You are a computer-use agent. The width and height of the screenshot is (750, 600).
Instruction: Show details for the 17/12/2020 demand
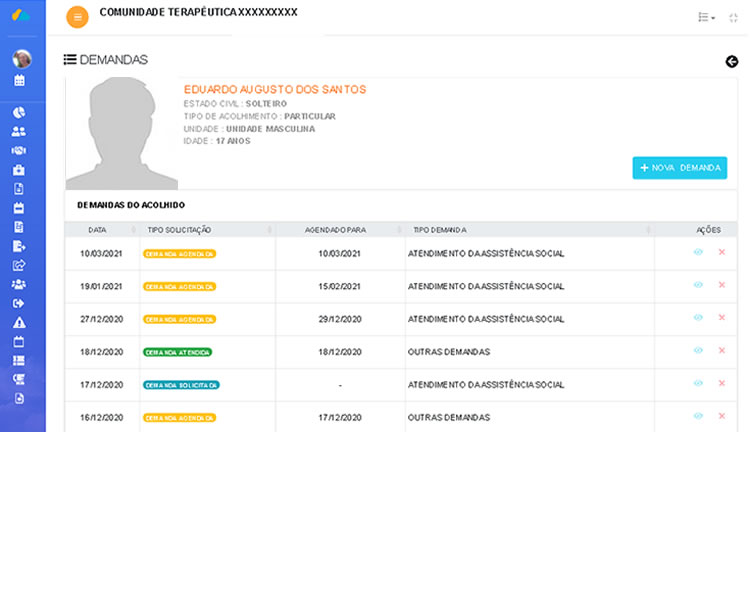point(698,384)
